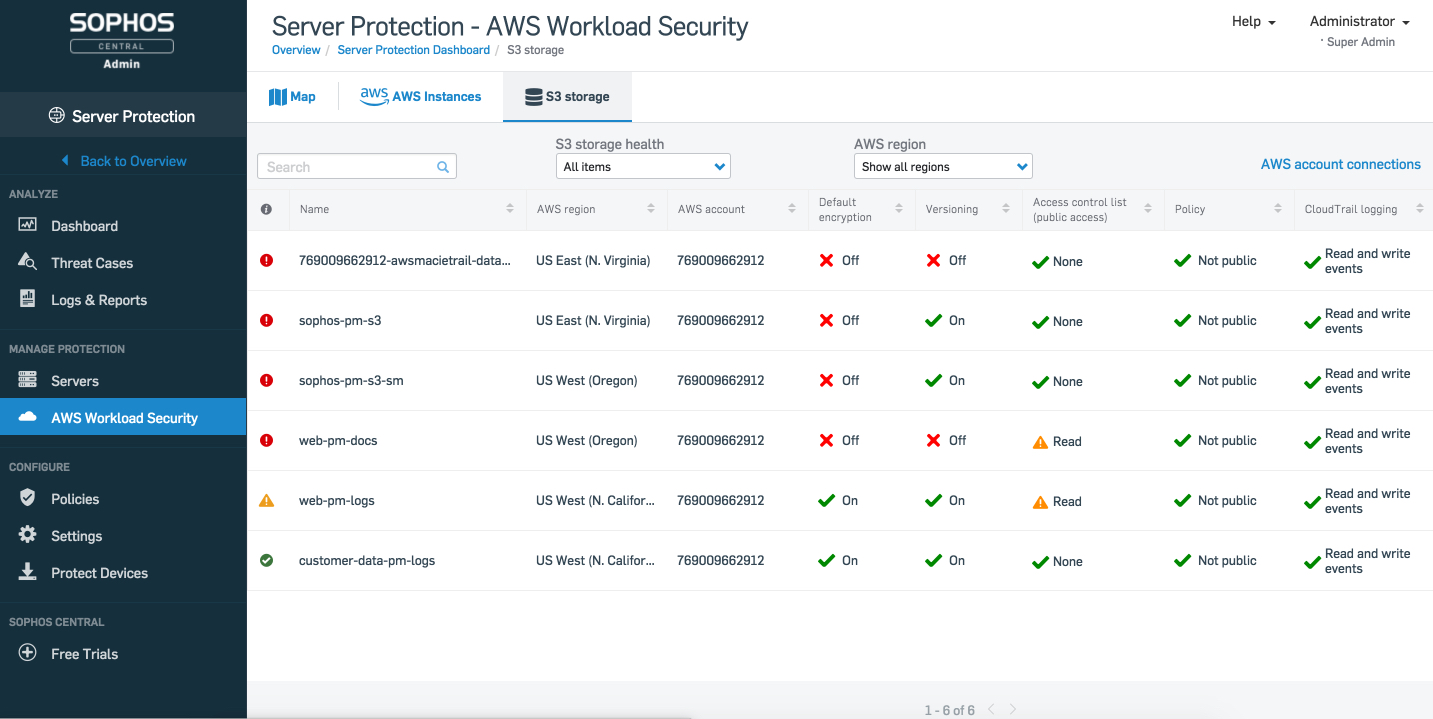Click Protect Devices download icon

click(28, 572)
